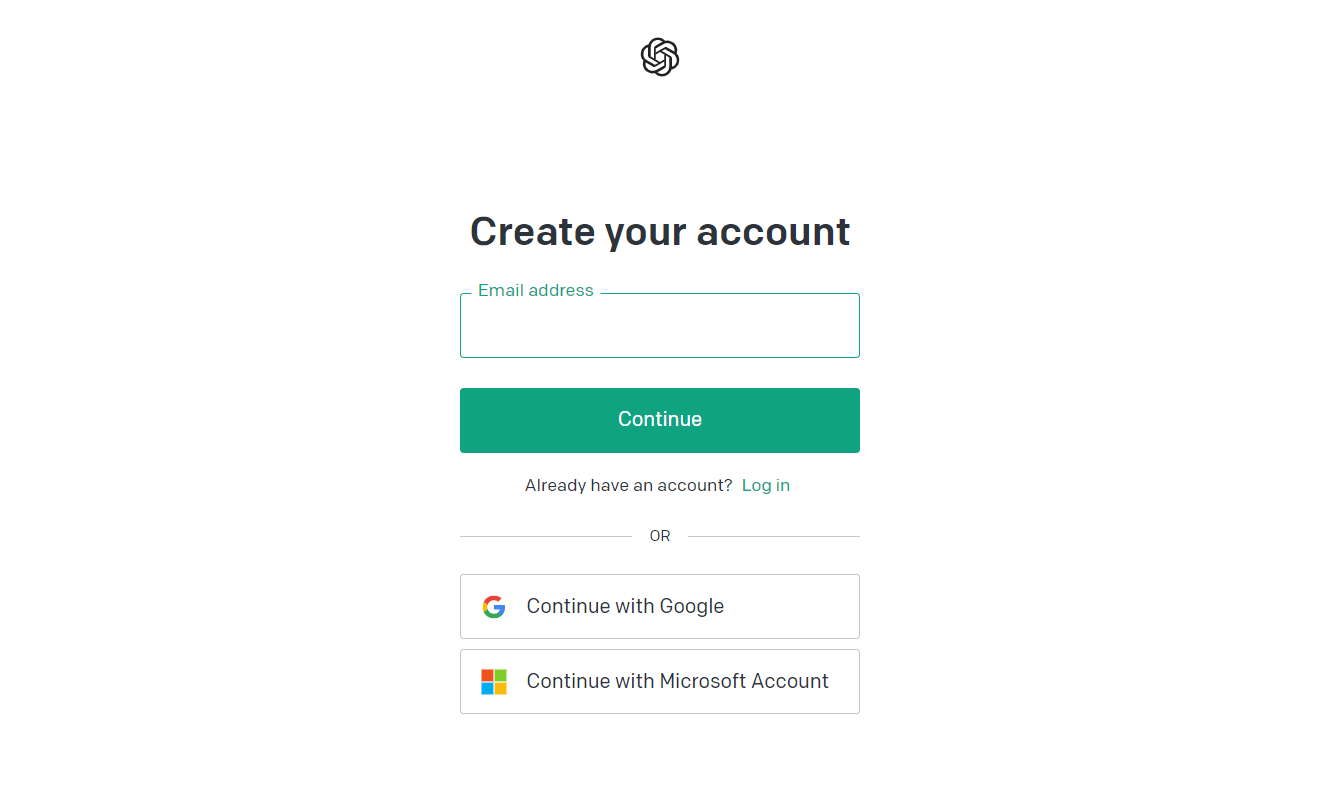Click the "Already have an account?" text
The image size is (1318, 796).
628,486
